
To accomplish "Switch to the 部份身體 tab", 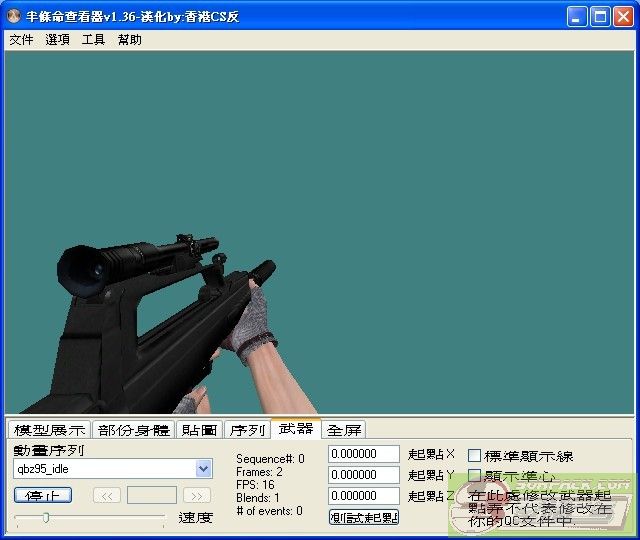I will tap(133, 430).
